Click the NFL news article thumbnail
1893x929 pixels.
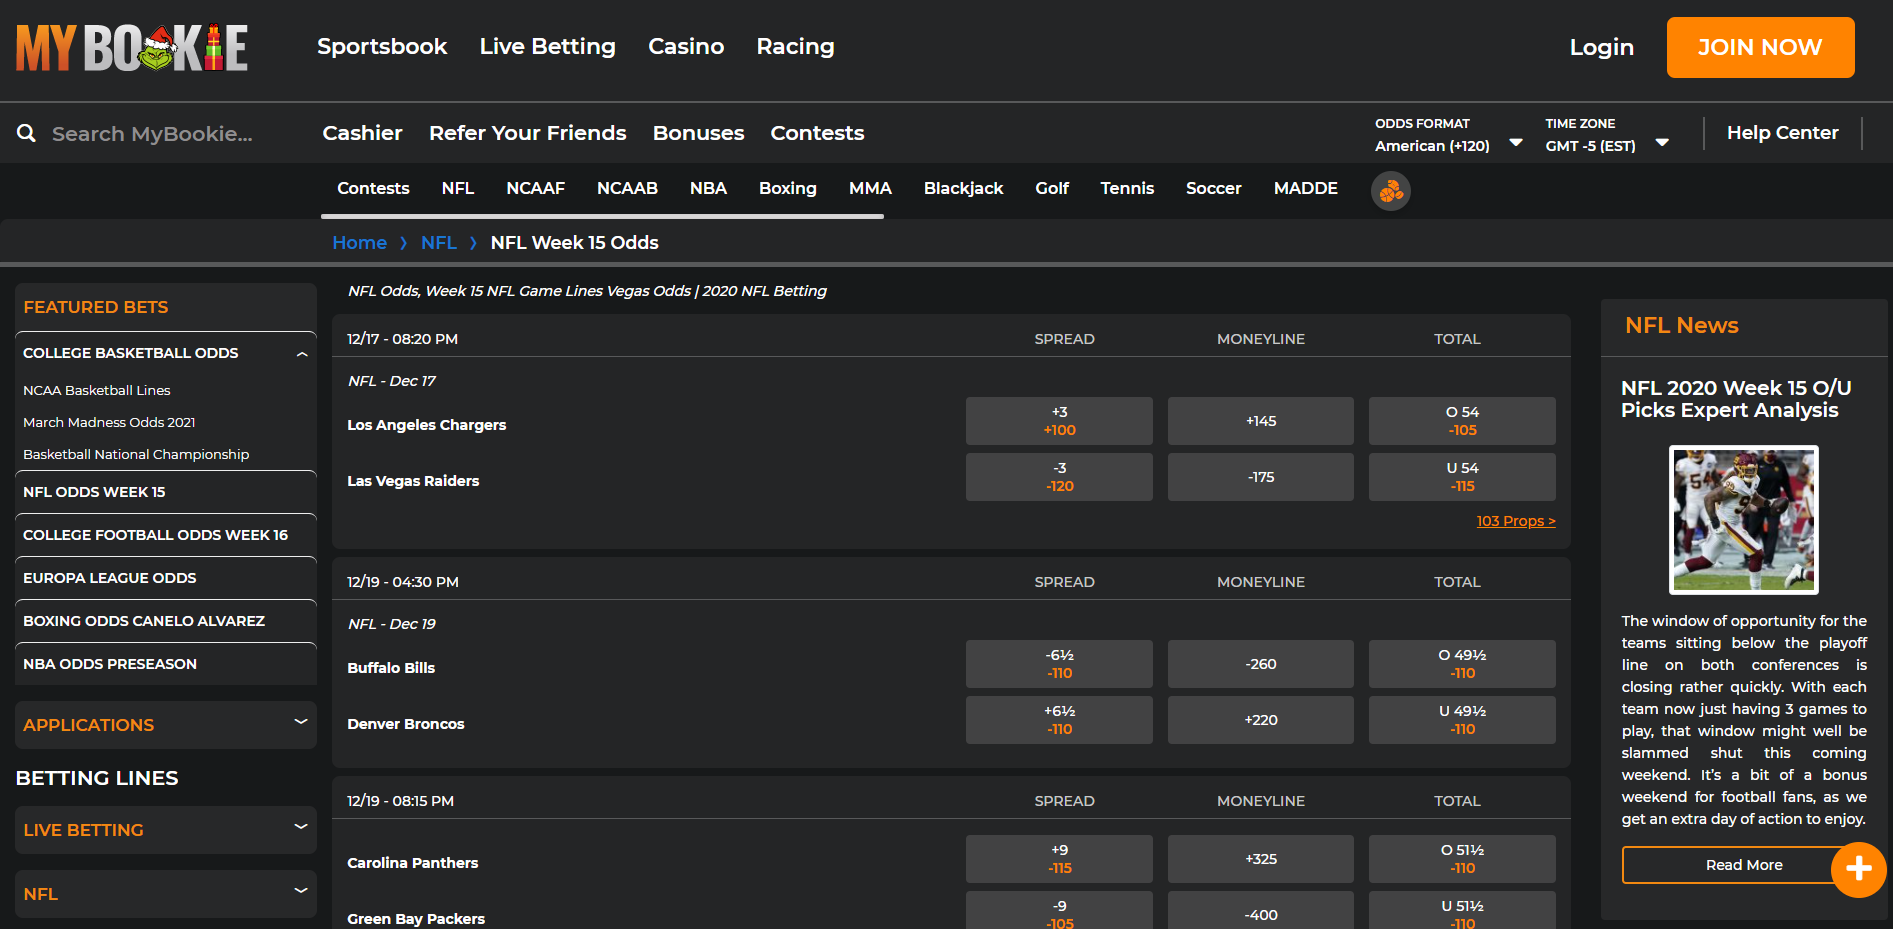pos(1743,520)
